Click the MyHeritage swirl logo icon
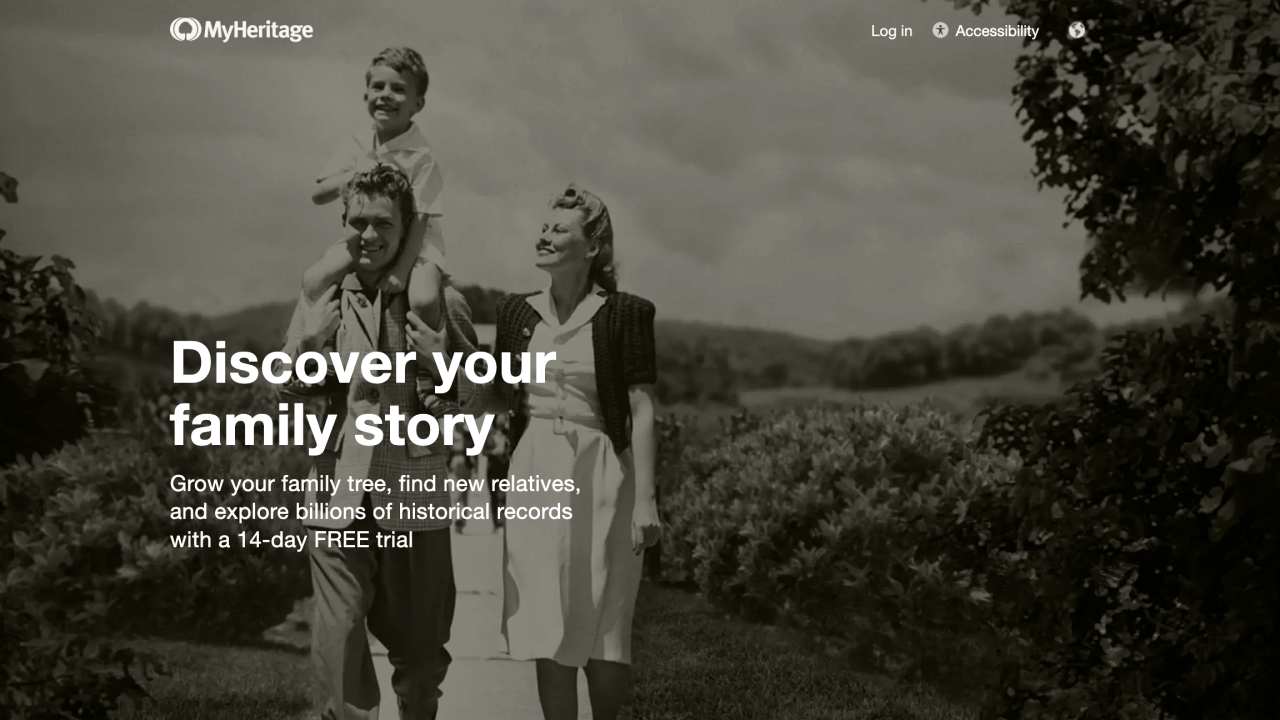1280x720 pixels. (185, 30)
